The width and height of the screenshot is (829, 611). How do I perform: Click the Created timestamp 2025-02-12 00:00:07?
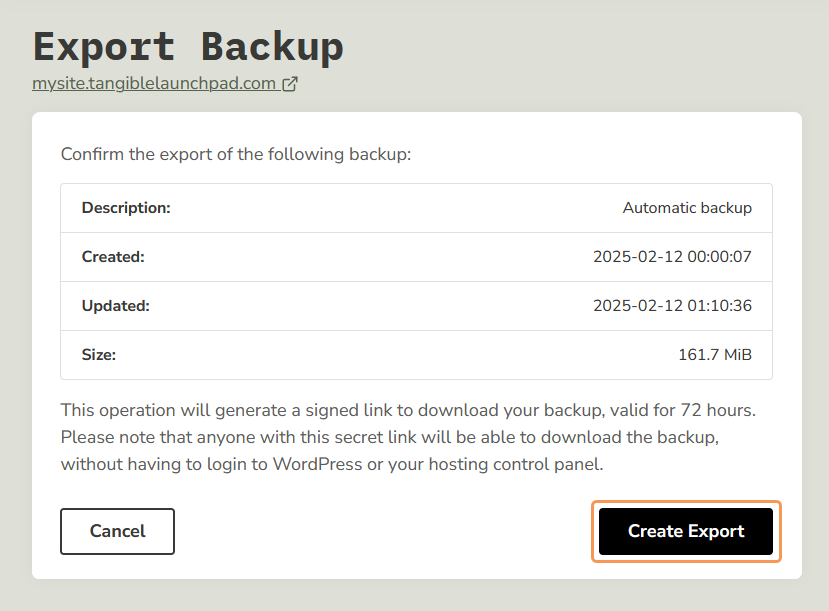[672, 257]
